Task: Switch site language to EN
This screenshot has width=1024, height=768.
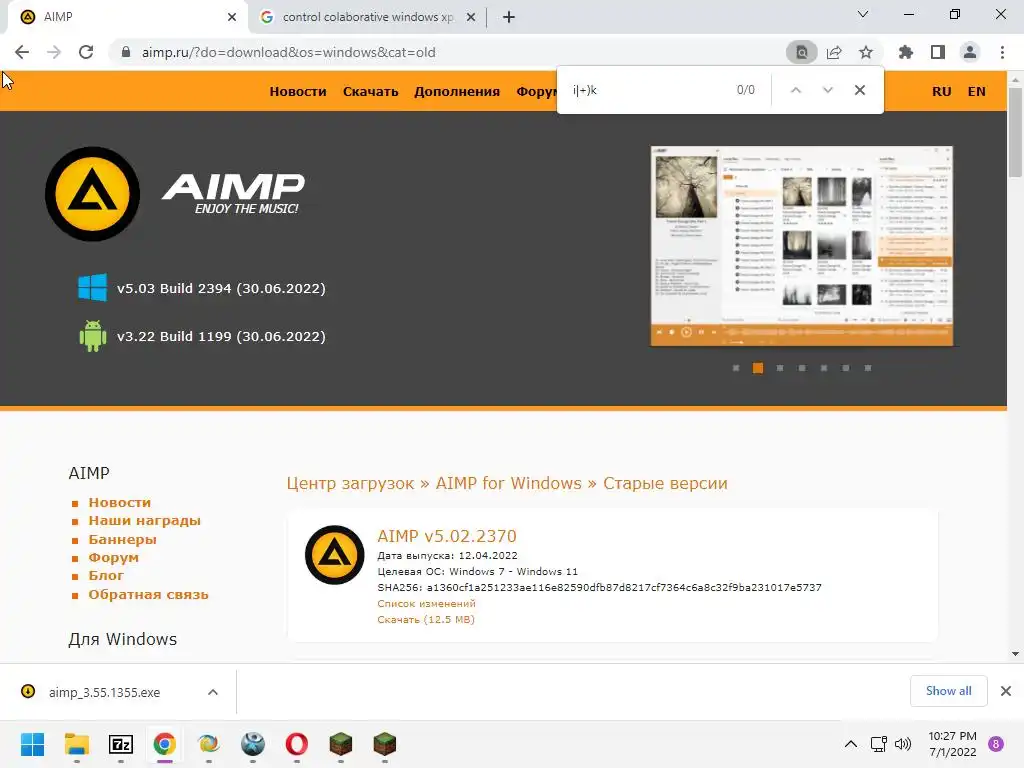Action: point(976,91)
